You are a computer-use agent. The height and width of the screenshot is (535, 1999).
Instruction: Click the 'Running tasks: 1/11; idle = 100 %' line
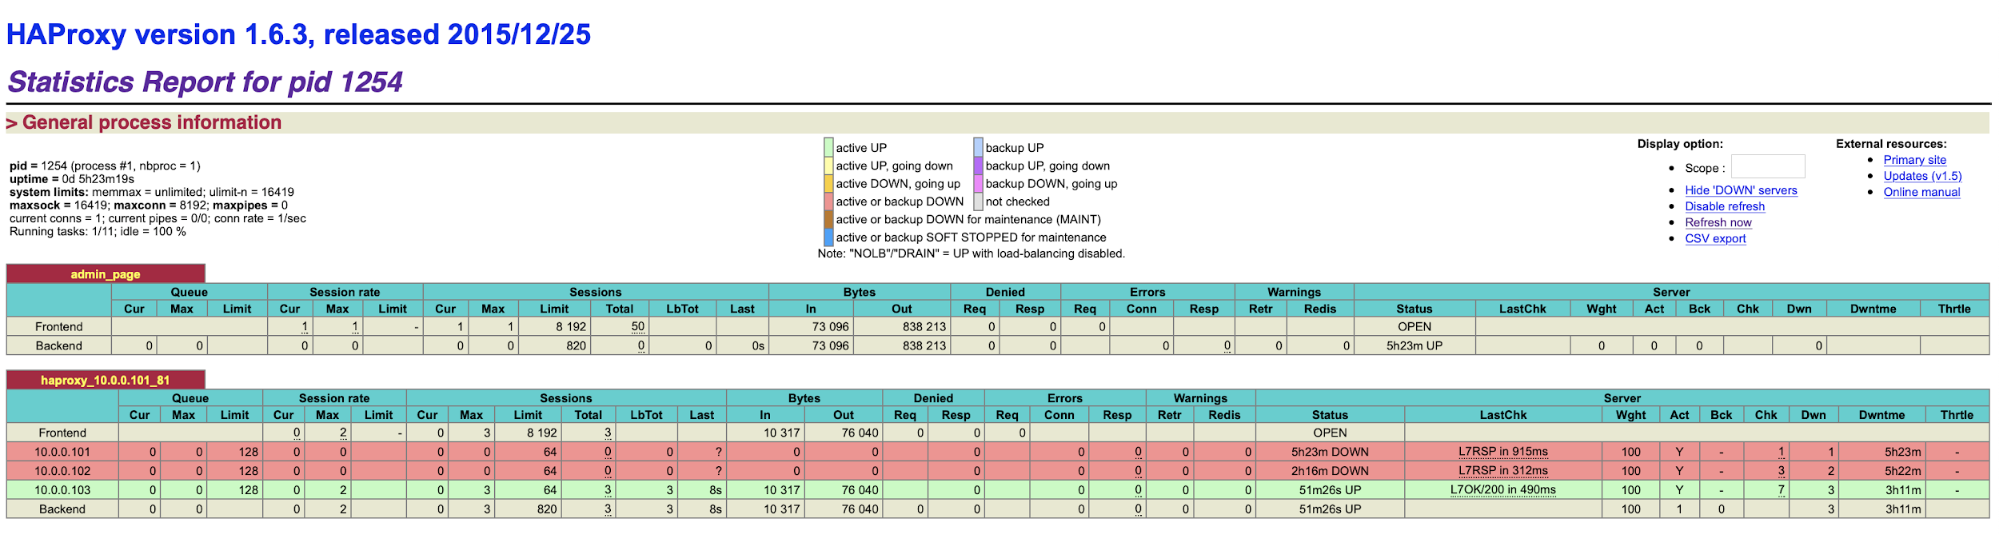tap(97, 231)
